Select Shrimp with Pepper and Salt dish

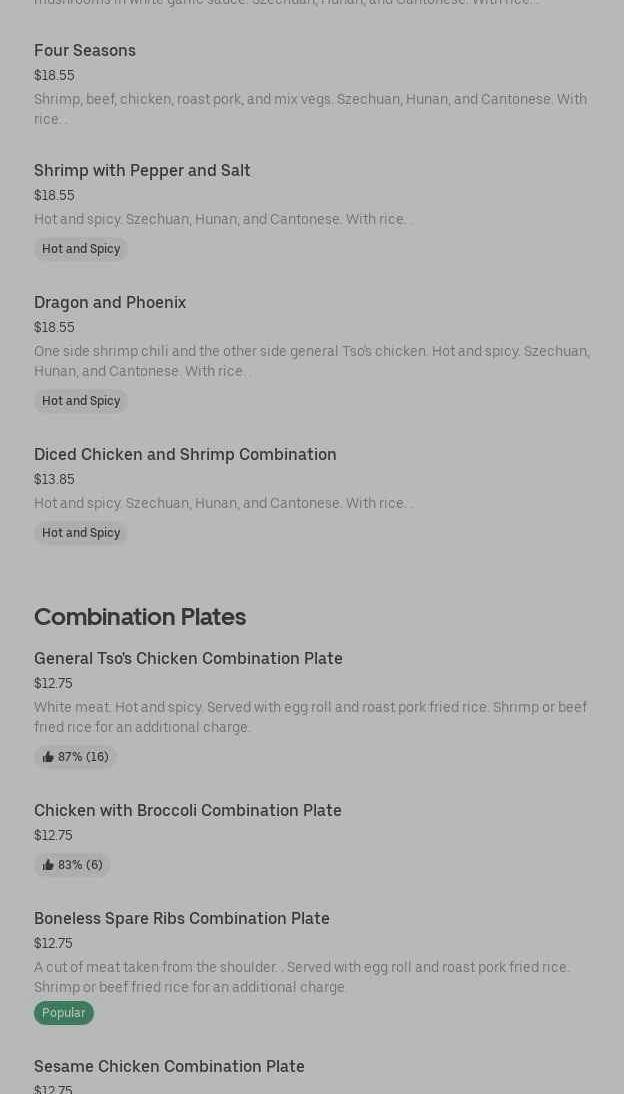click(x=142, y=170)
